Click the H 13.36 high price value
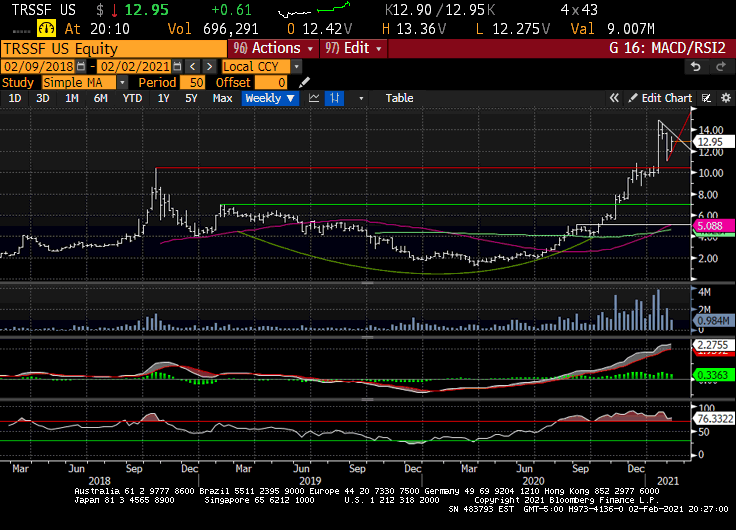Image resolution: width=736 pixels, height=530 pixels. pos(413,29)
